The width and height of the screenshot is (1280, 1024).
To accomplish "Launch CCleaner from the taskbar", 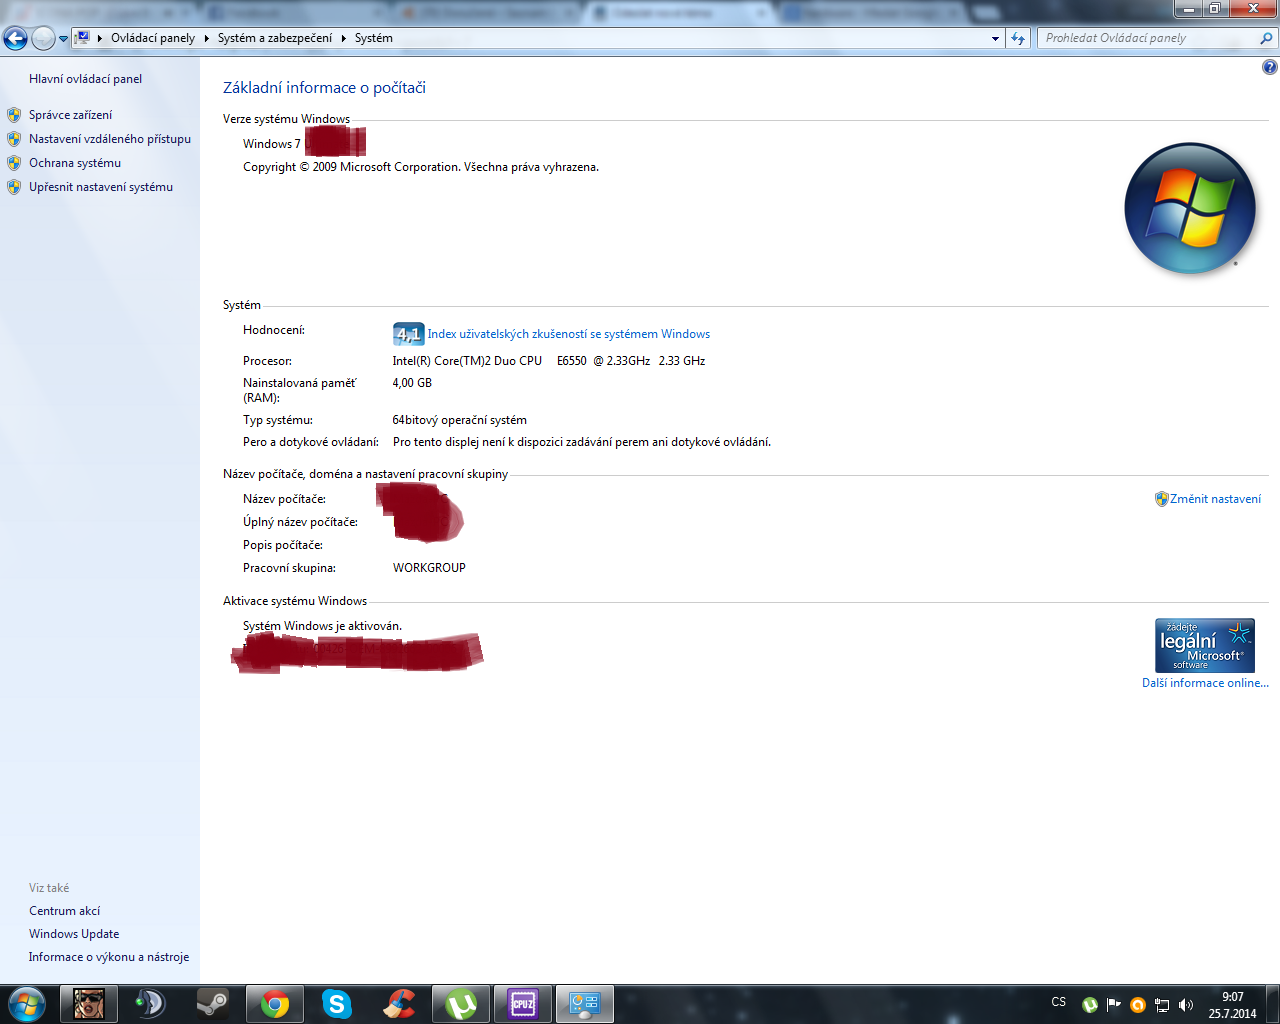I will coord(399,1003).
